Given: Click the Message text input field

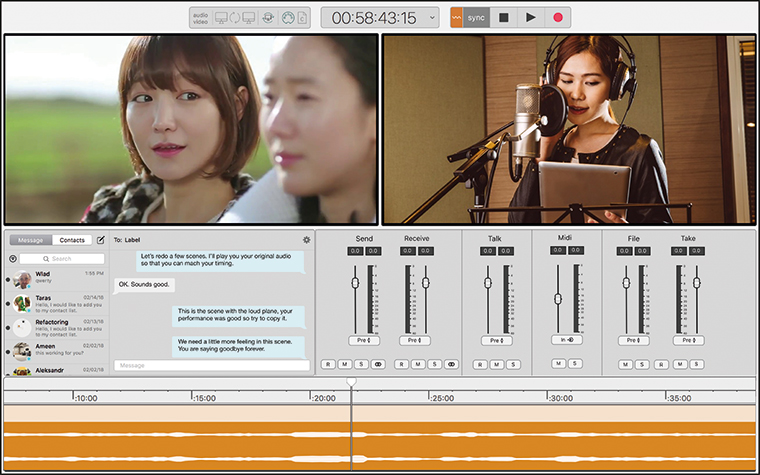Looking at the screenshot, I should (x=211, y=365).
